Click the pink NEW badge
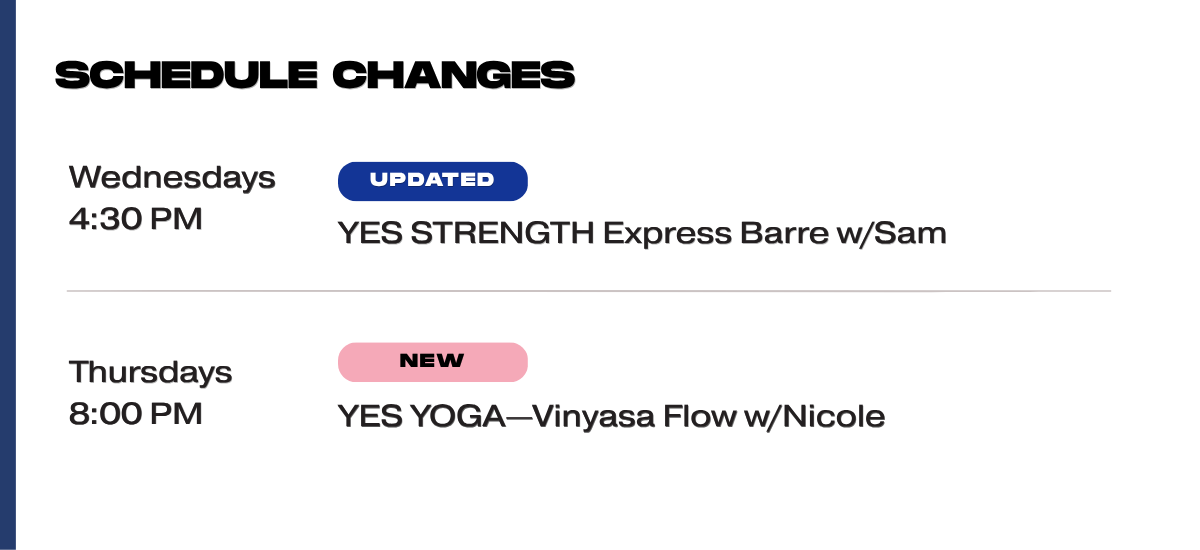 pyautogui.click(x=432, y=362)
